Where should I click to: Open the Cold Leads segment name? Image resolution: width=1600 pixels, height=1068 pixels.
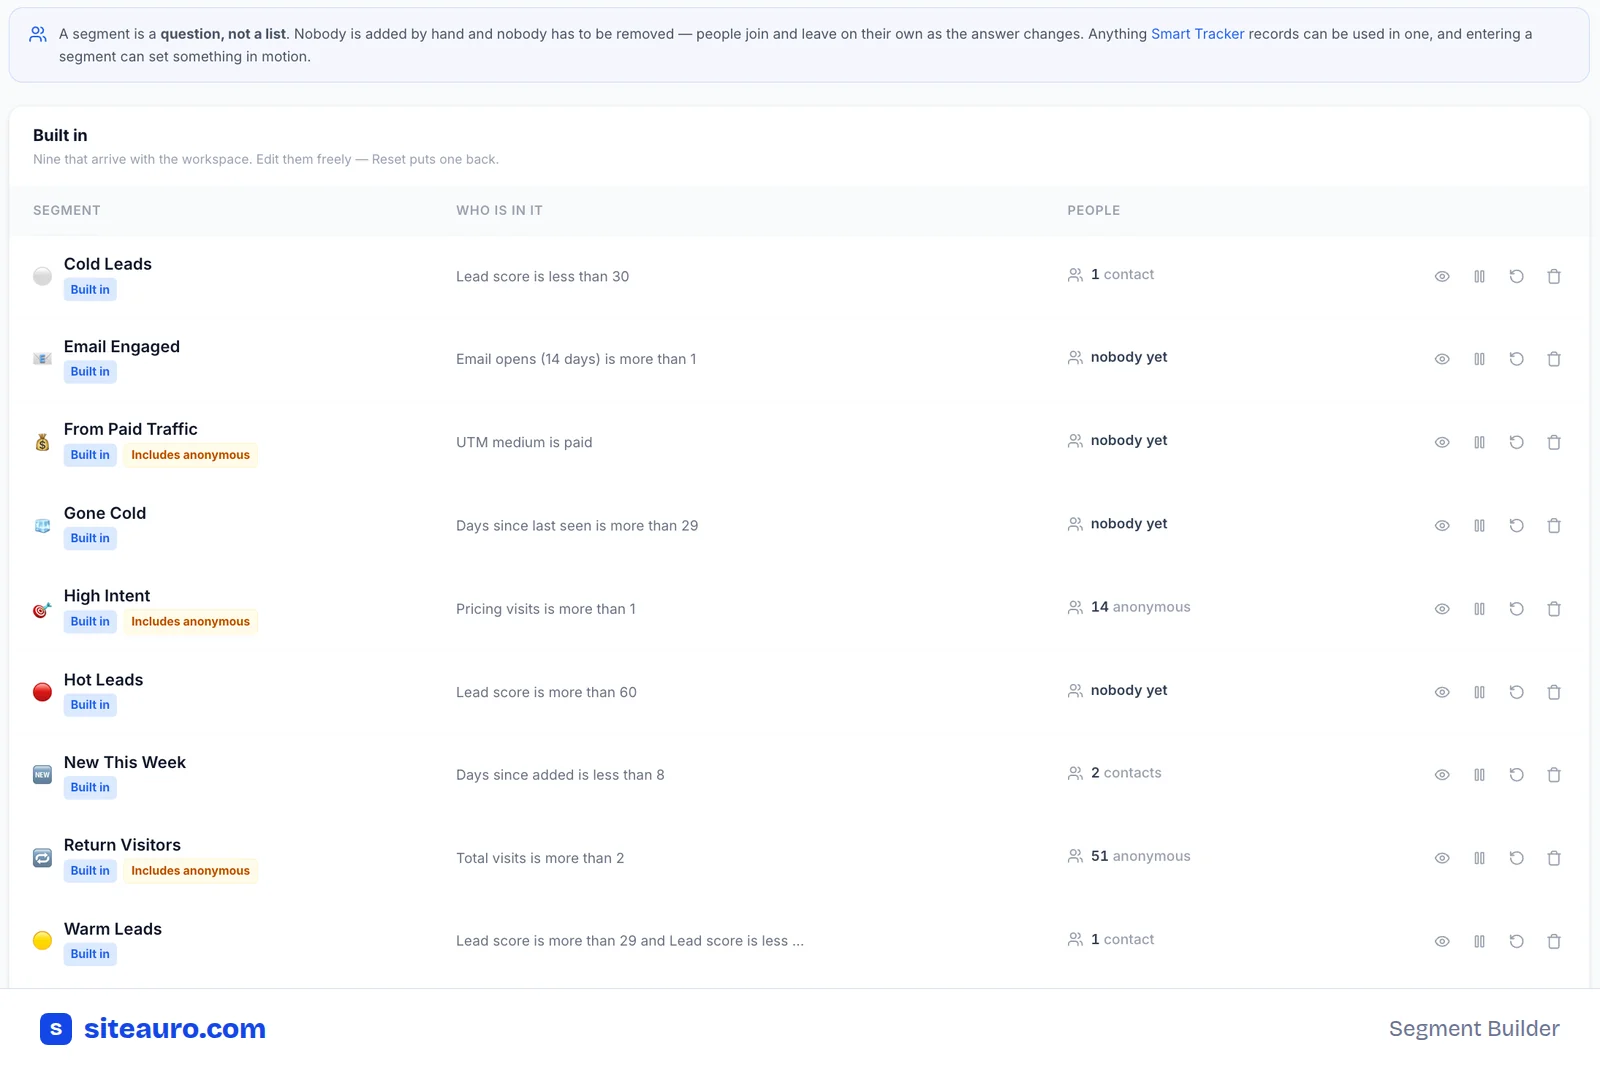click(x=108, y=264)
